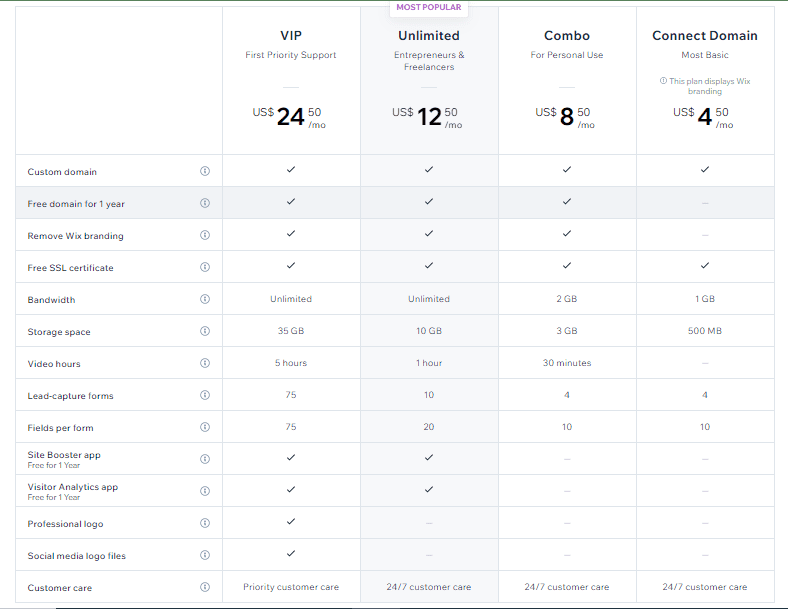The image size is (788, 609).
Task: Click the Combo price US$ 8.50 per month
Action: (565, 117)
